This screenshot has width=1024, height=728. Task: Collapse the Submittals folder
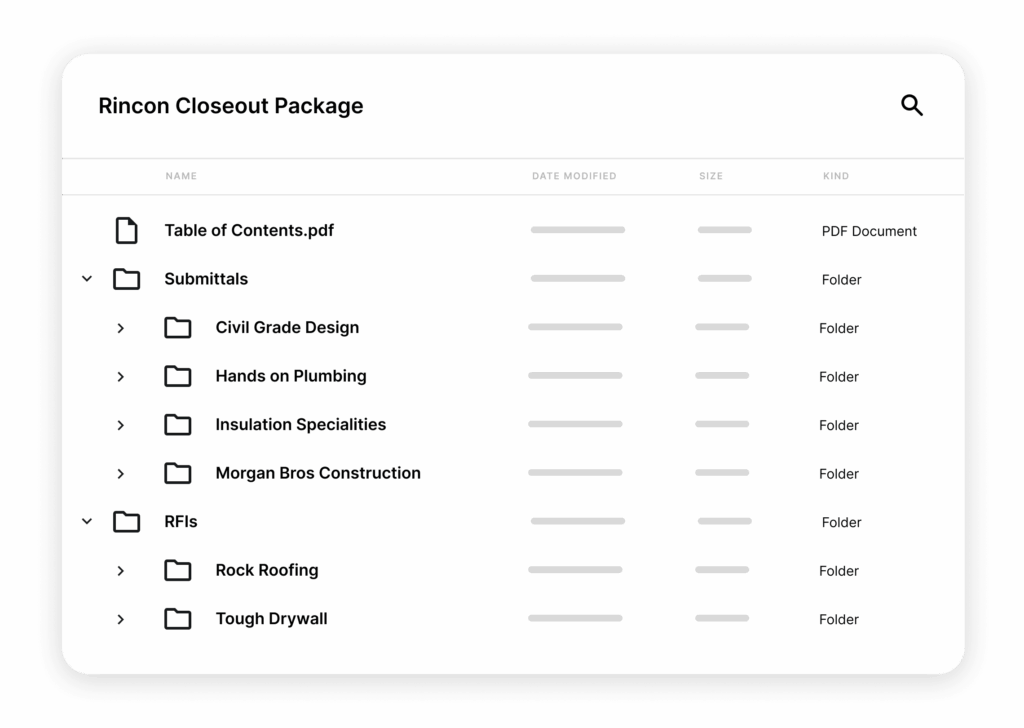[87, 279]
